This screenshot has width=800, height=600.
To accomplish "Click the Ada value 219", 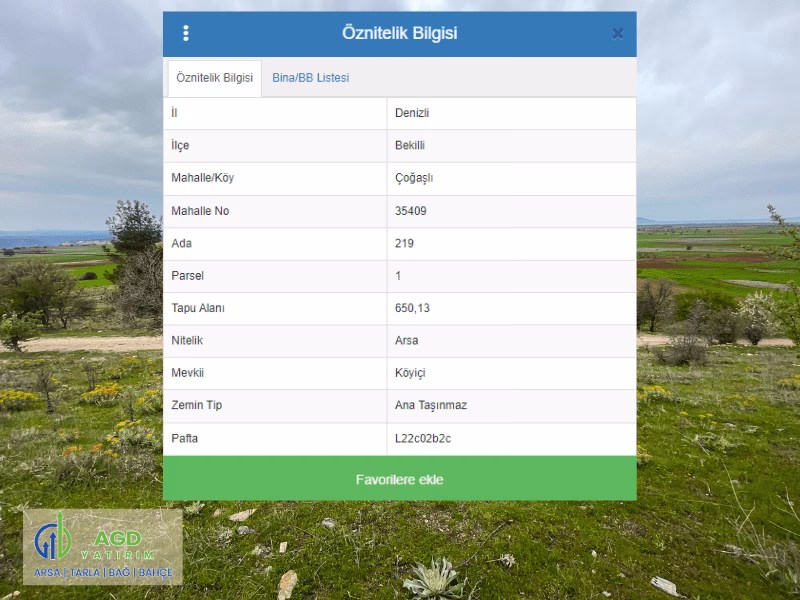I will pyautogui.click(x=404, y=243).
